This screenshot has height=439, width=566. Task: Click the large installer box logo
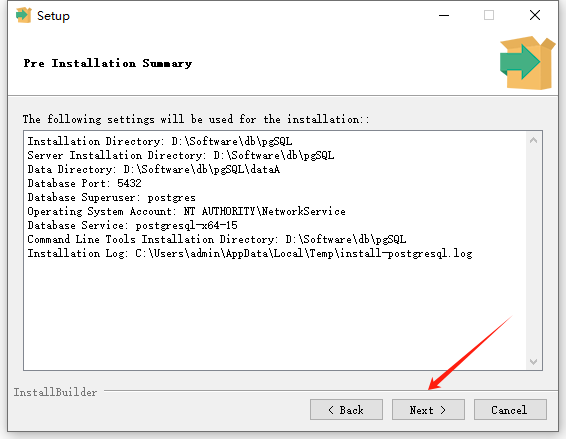pos(527,63)
